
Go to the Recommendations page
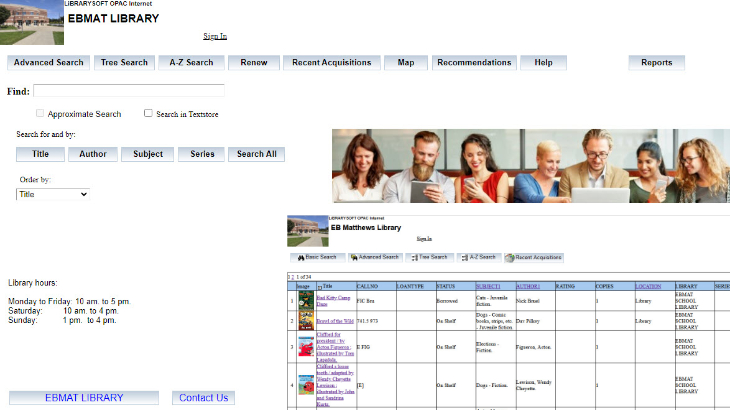tap(474, 63)
